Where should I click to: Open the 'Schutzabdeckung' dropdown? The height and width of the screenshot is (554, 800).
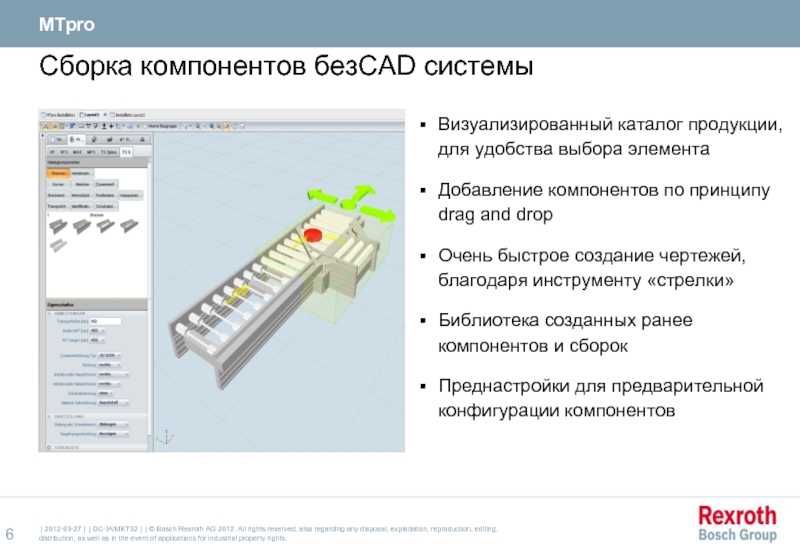pos(105,393)
